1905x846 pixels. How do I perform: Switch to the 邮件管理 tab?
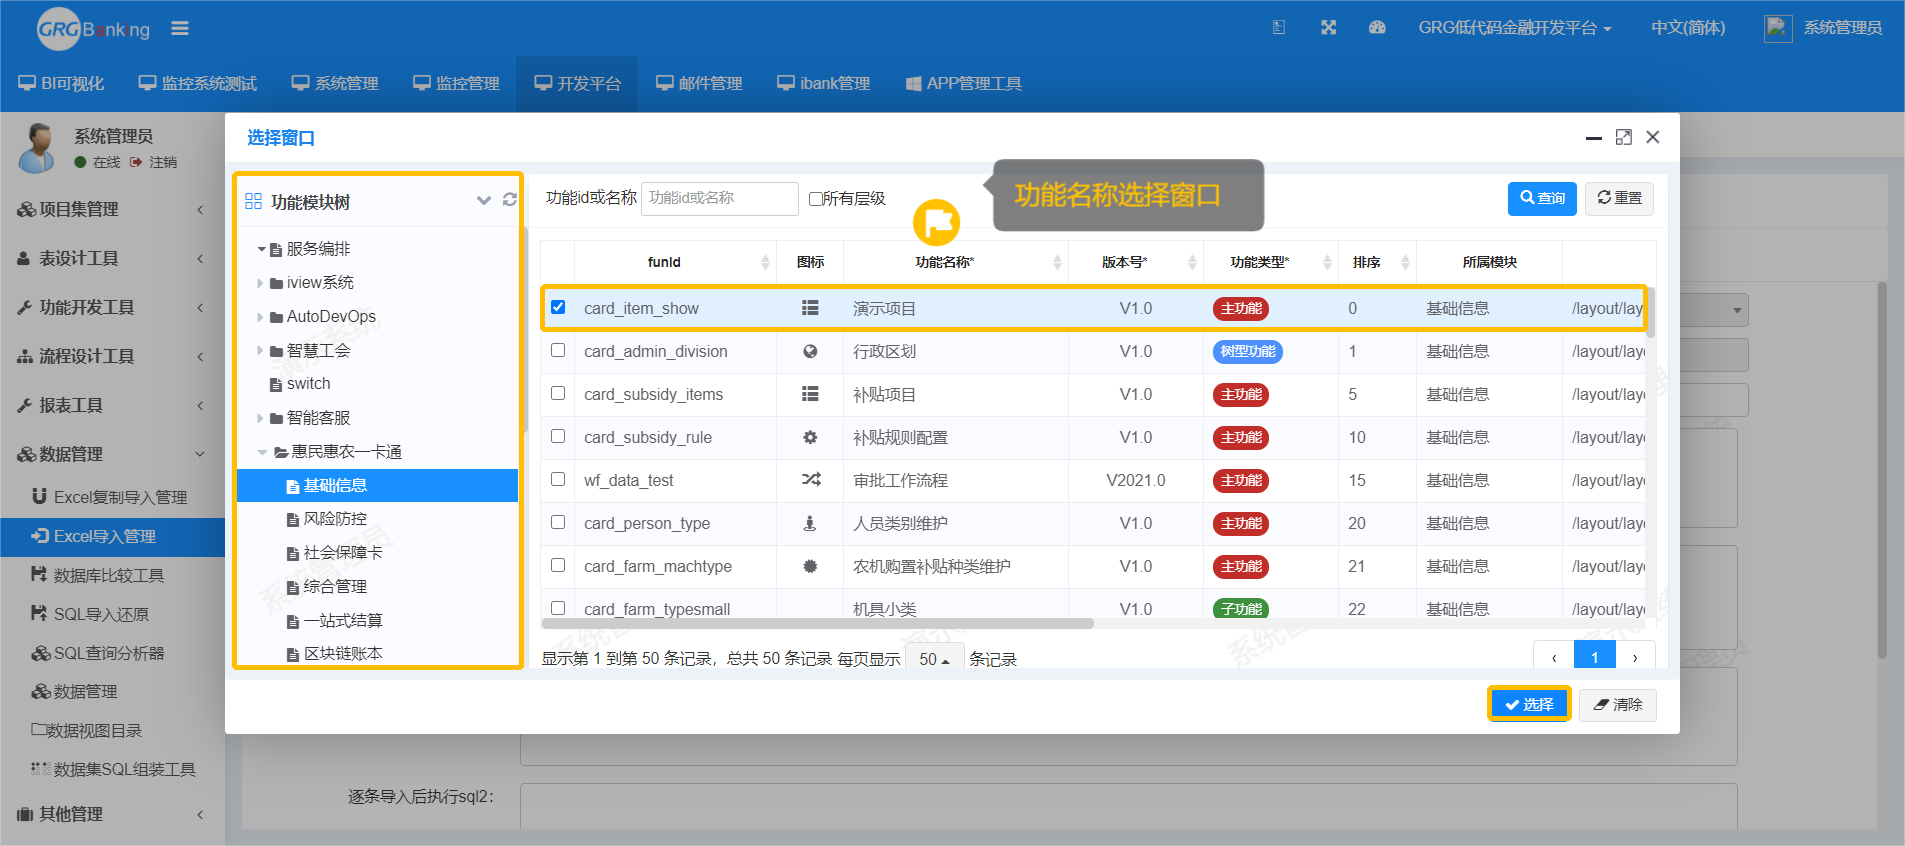click(x=699, y=83)
